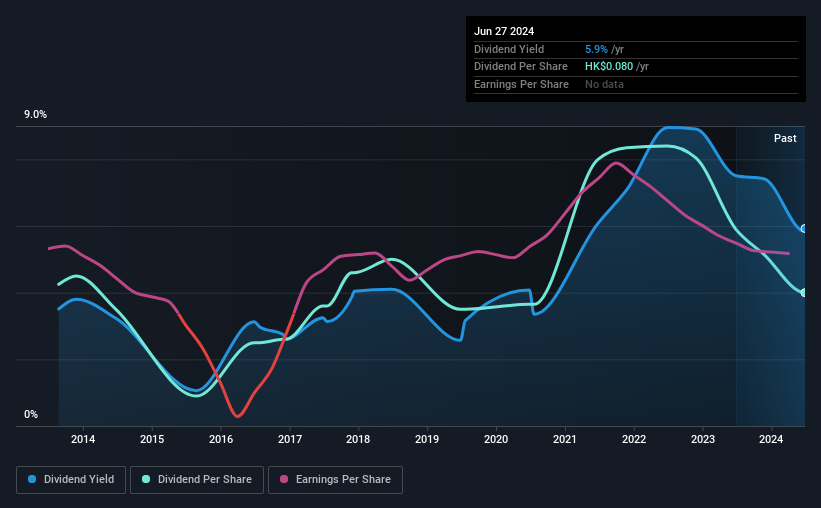
Task: Click the 2020 x-axis label
Action: click(x=496, y=439)
